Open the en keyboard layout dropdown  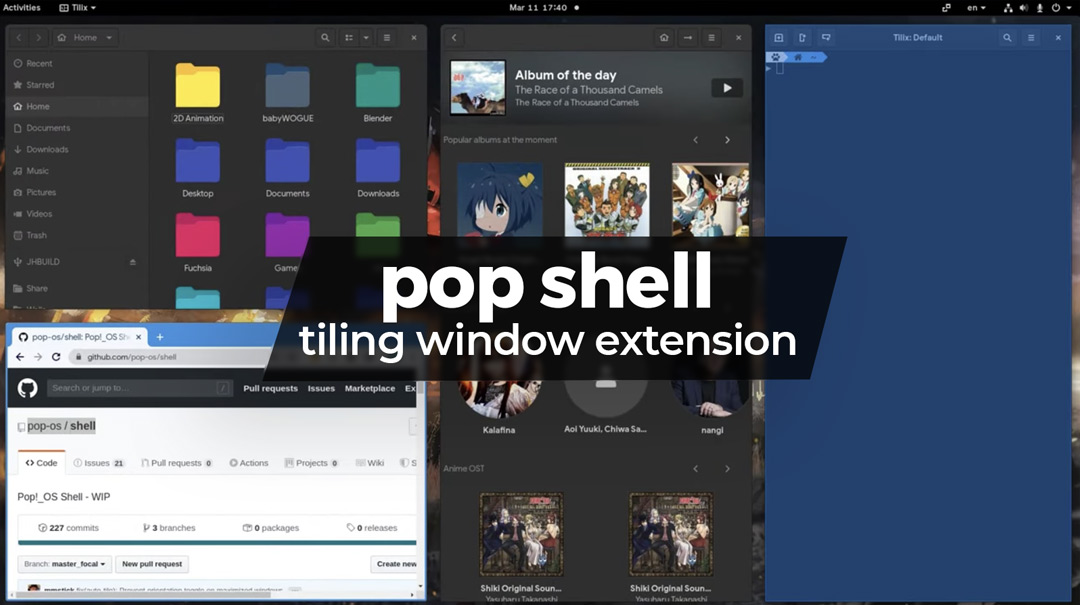coord(976,8)
